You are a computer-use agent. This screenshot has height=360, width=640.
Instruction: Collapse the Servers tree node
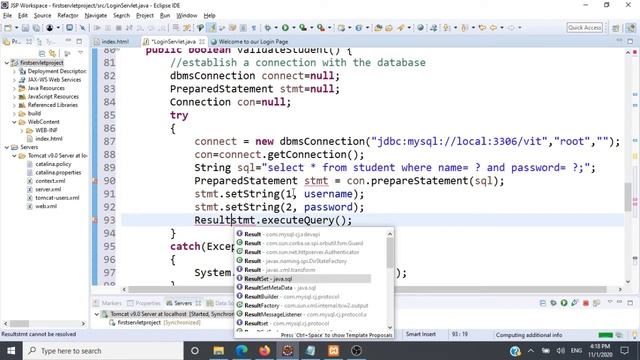[x=7, y=147]
